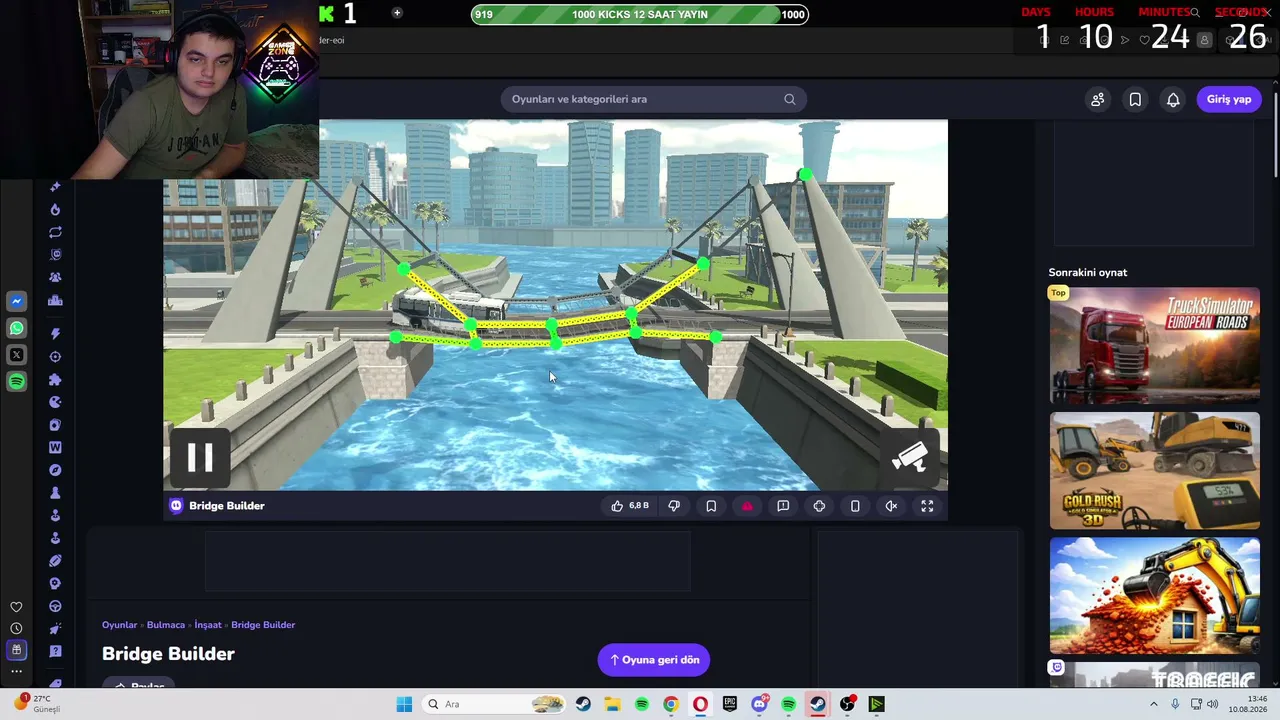This screenshot has width=1280, height=720.
Task: Open the flame popular games category
Action: coord(55,209)
